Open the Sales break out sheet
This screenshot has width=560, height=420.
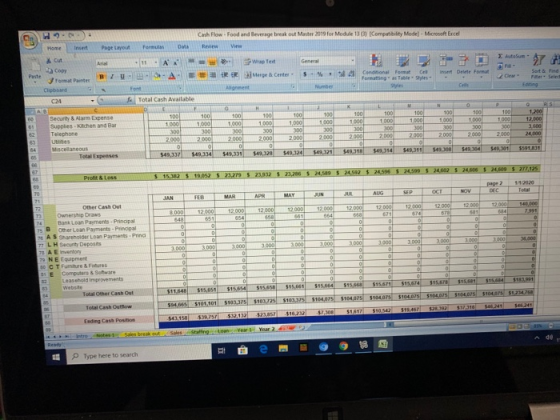(142, 334)
